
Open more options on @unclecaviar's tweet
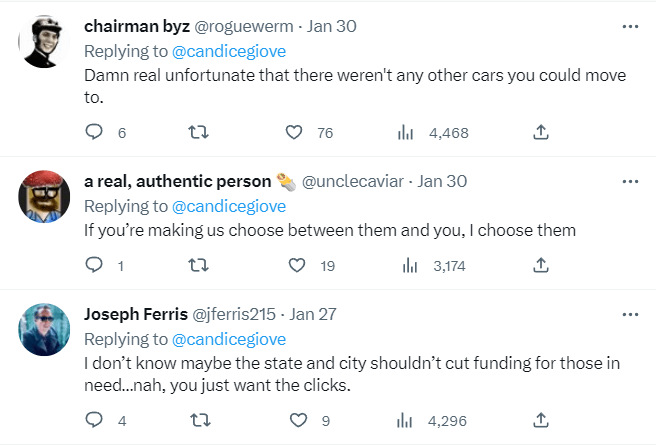(630, 182)
